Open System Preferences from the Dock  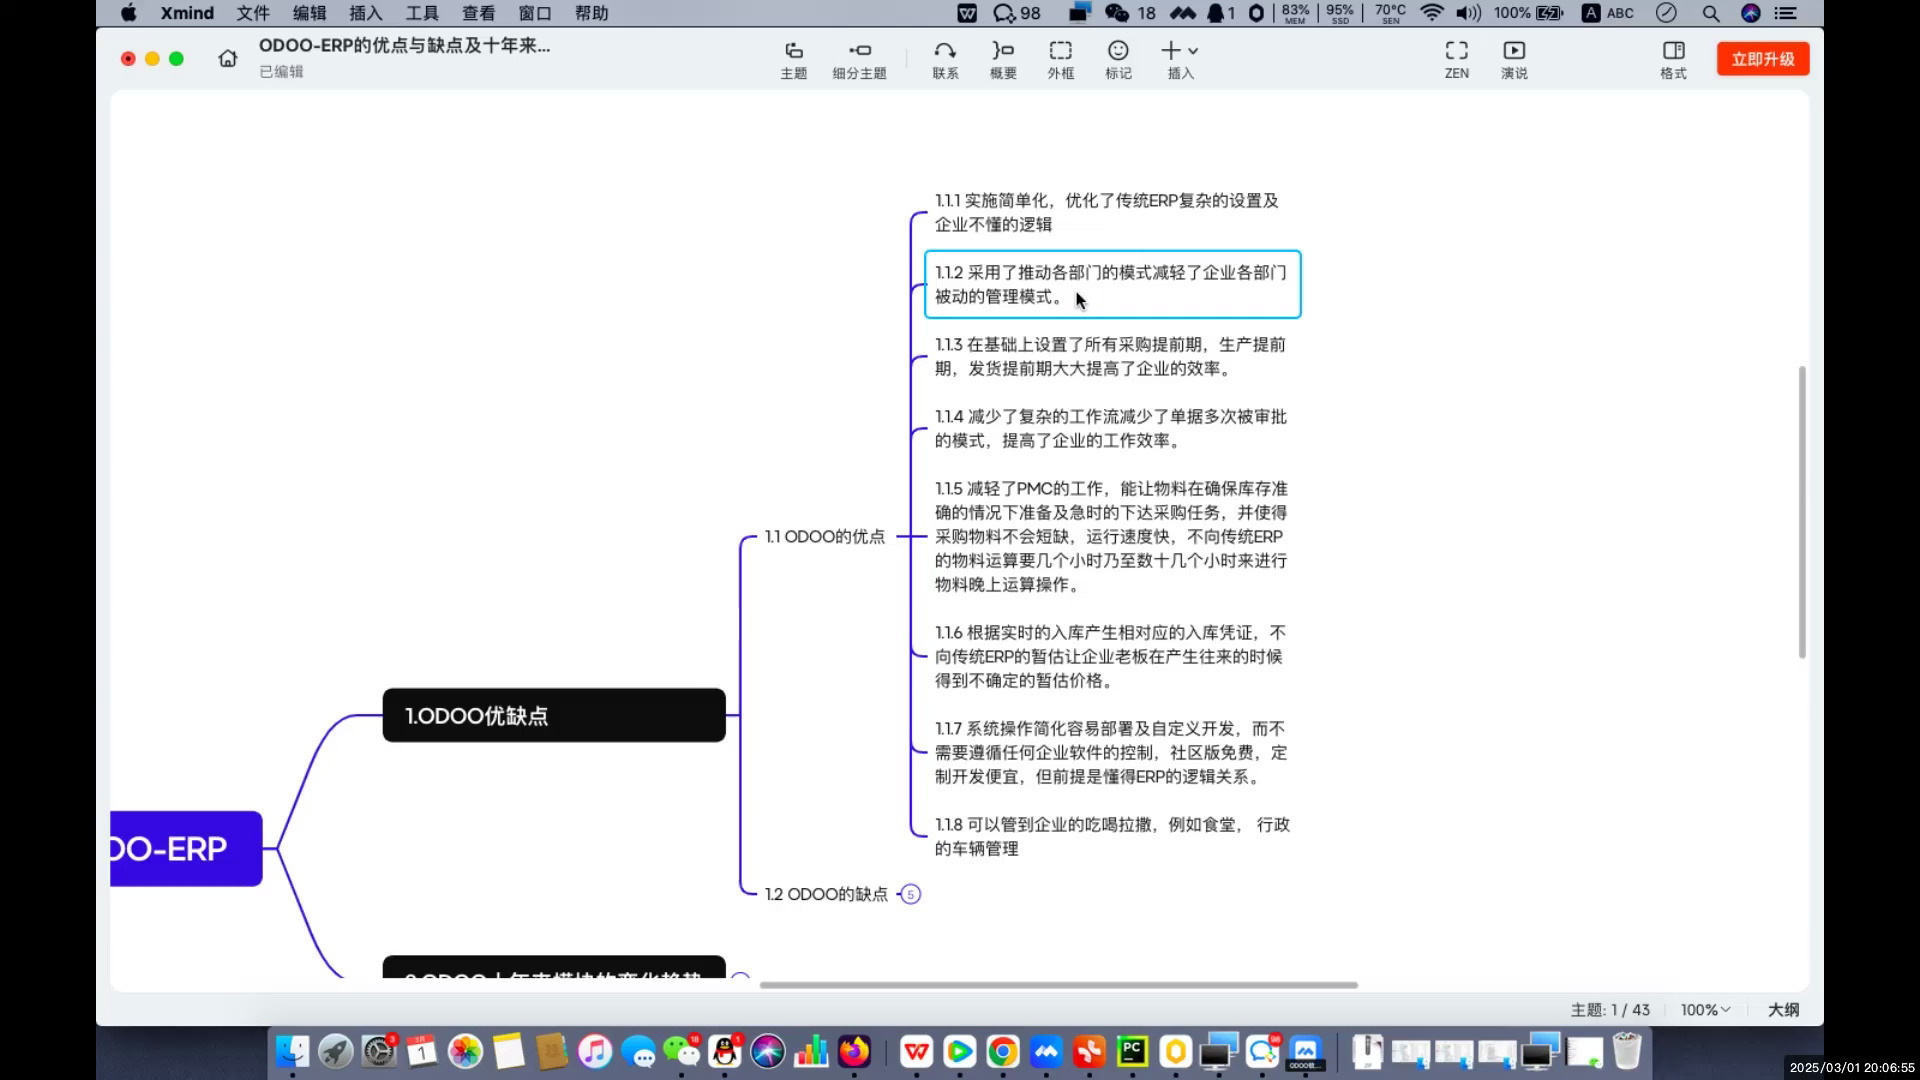click(379, 1051)
